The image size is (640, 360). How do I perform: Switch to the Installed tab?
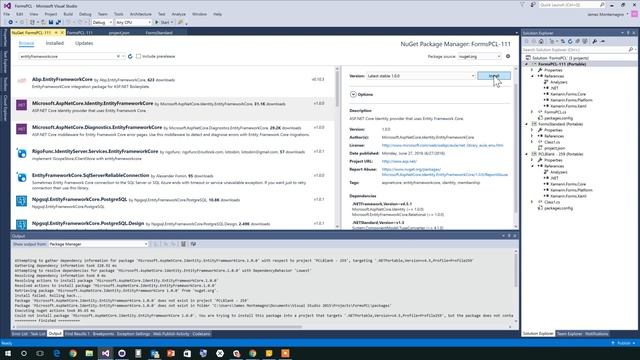point(55,43)
